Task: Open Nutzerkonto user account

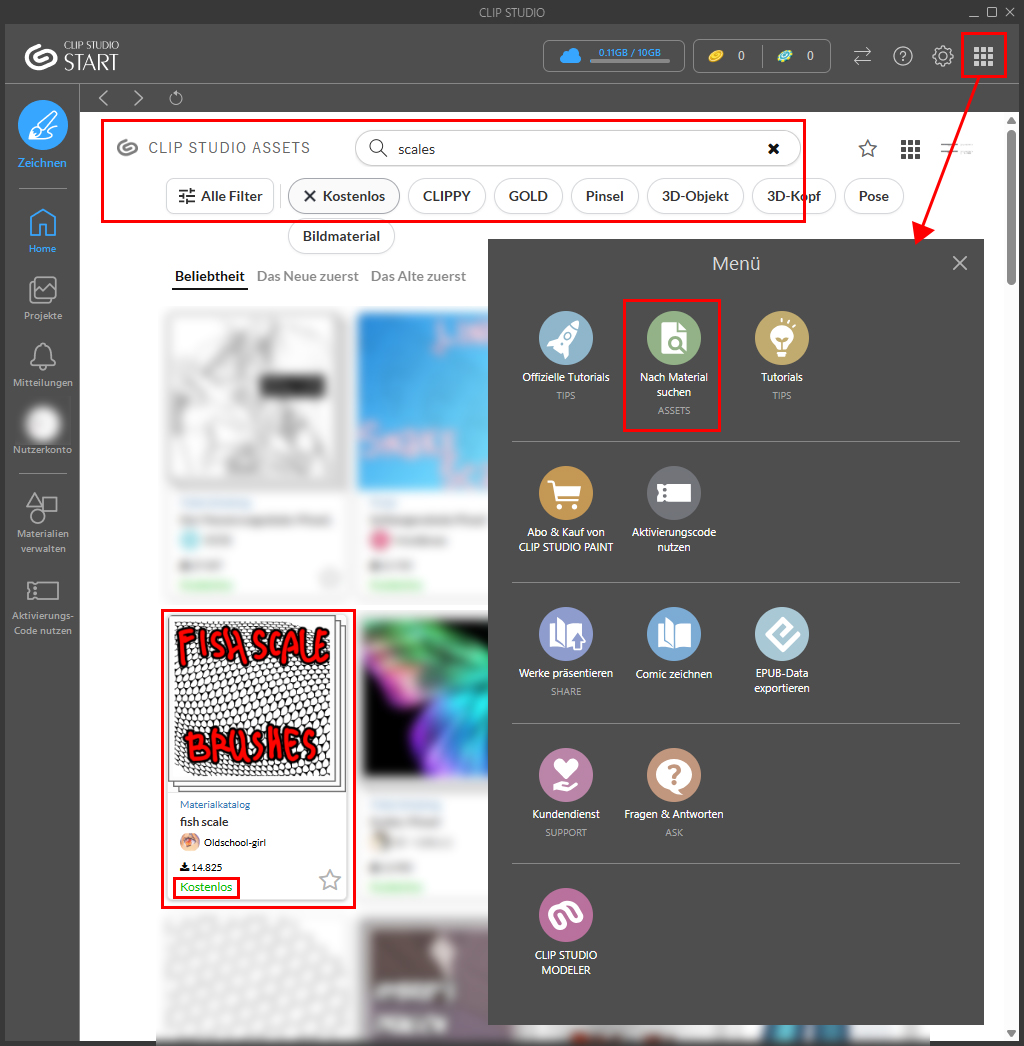Action: pyautogui.click(x=43, y=430)
